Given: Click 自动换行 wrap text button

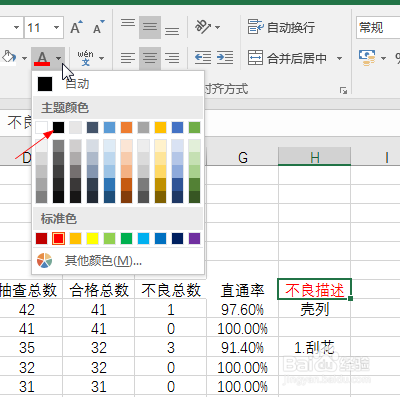Looking at the screenshot, I should tap(281, 27).
